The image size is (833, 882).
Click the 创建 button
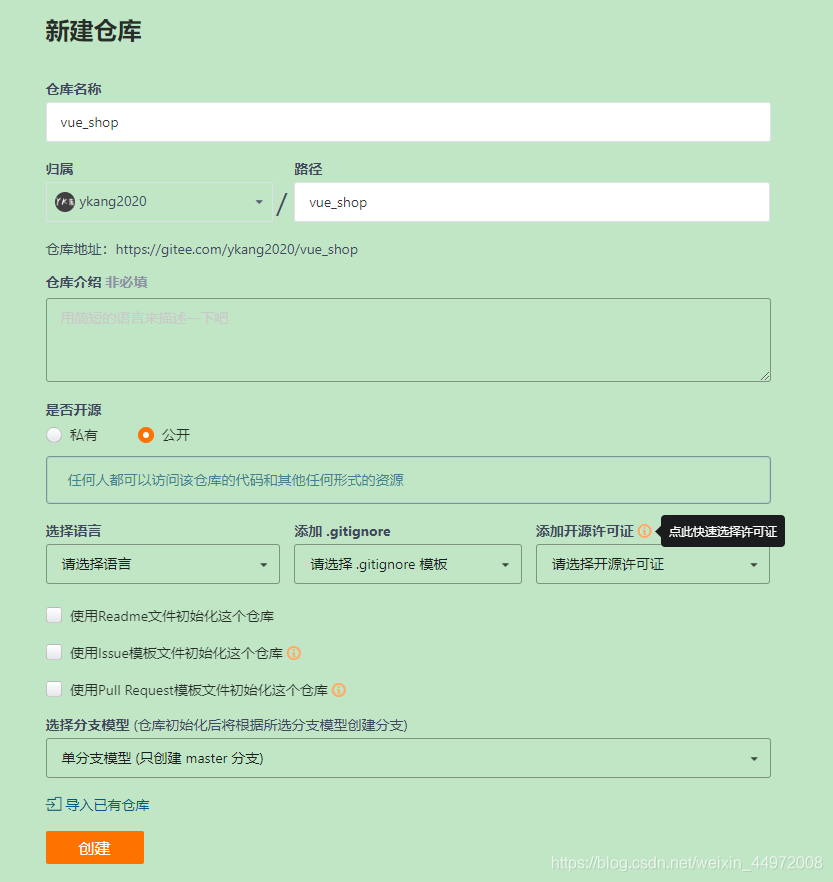[94, 846]
